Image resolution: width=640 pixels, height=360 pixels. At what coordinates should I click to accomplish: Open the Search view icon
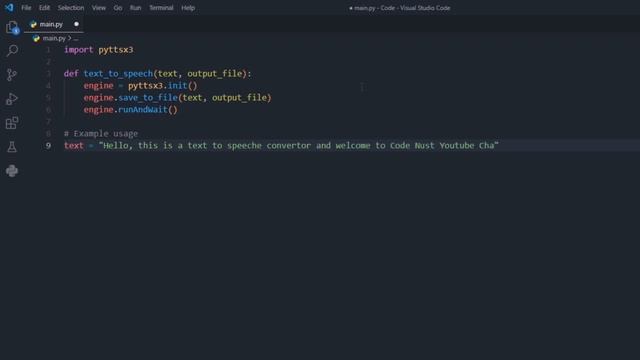click(x=12, y=51)
